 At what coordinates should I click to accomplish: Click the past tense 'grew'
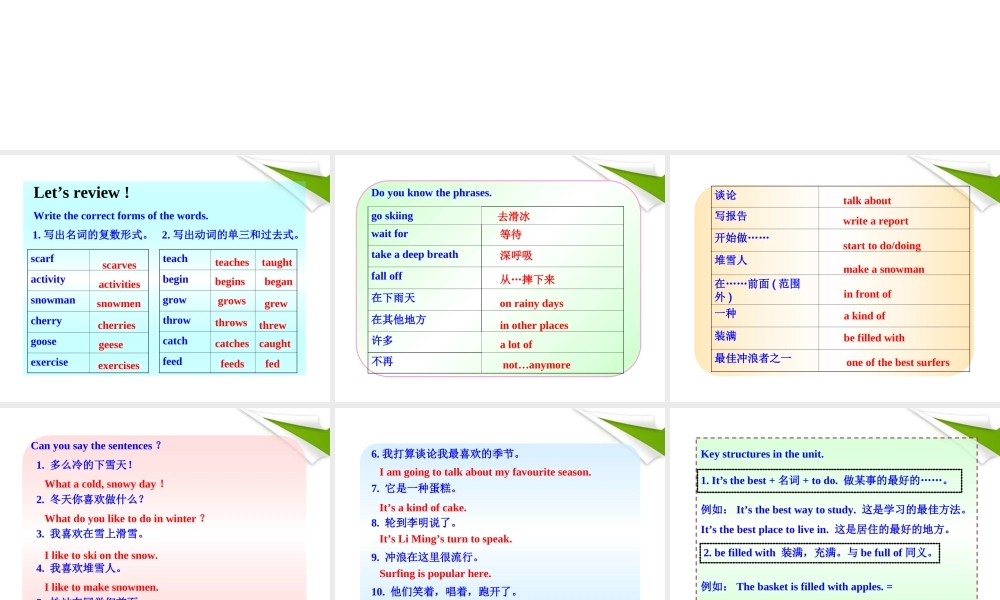(x=276, y=304)
